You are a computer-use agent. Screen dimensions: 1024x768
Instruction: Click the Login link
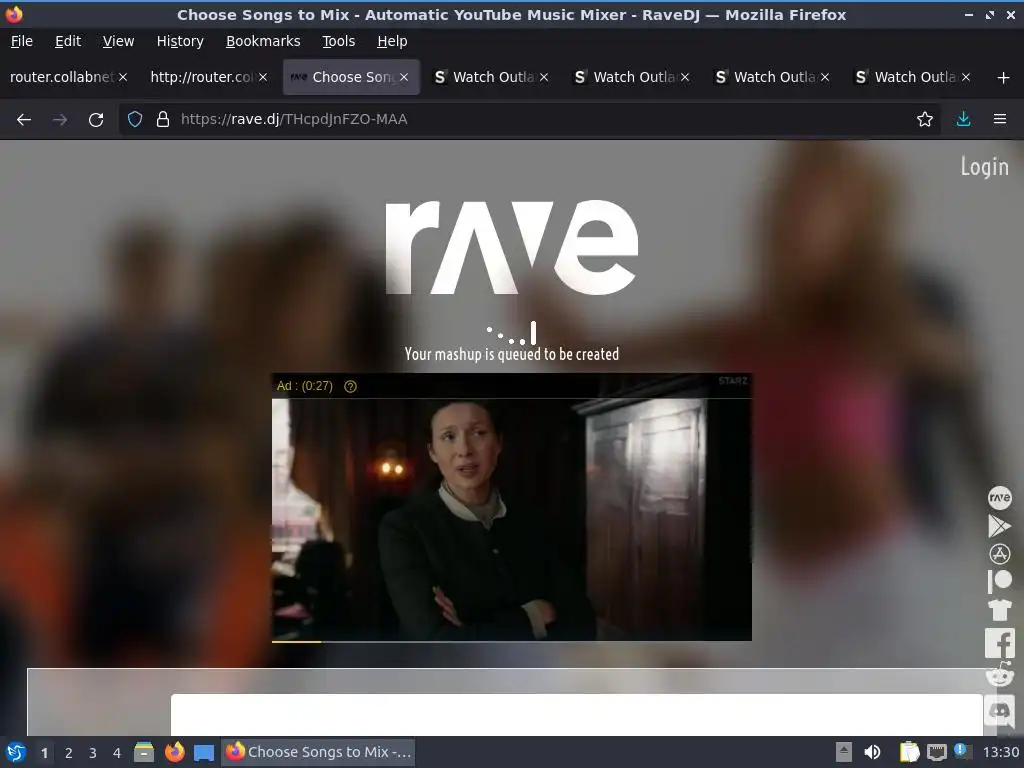pyautogui.click(x=984, y=167)
